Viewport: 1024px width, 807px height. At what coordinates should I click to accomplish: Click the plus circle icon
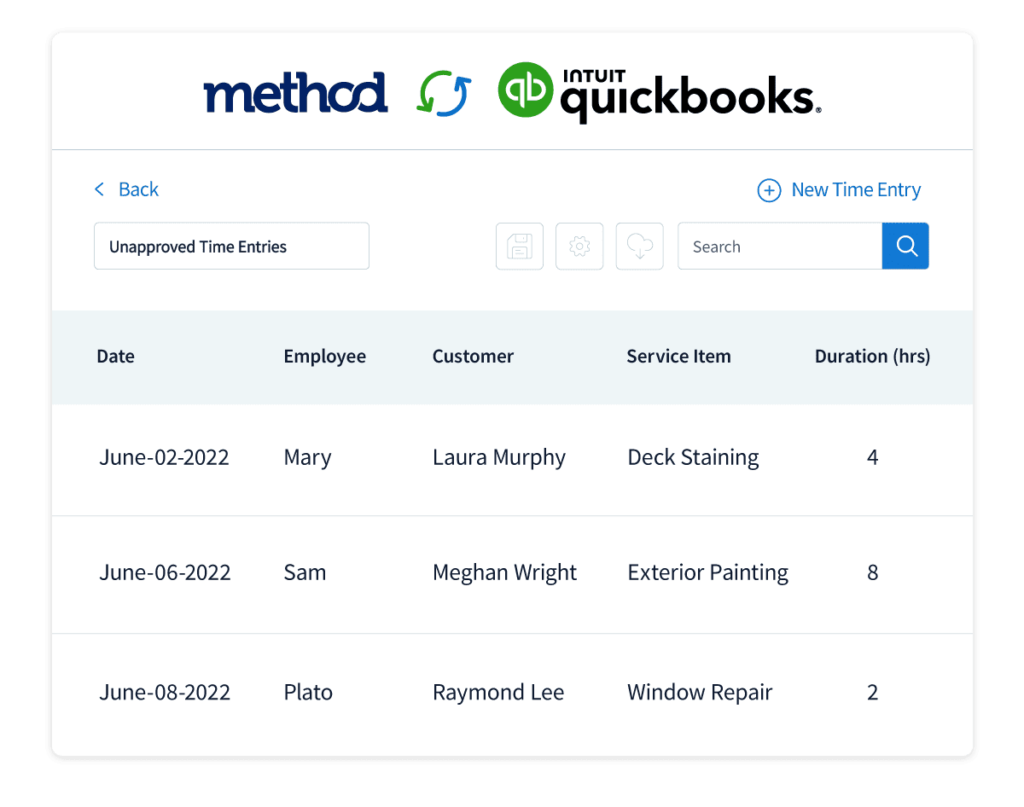tap(769, 190)
